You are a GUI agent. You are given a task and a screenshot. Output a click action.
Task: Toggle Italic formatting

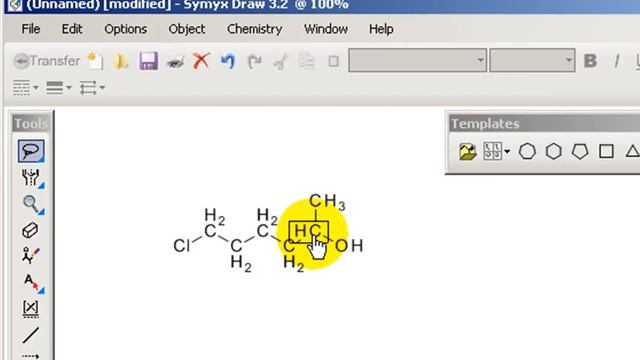(x=617, y=61)
